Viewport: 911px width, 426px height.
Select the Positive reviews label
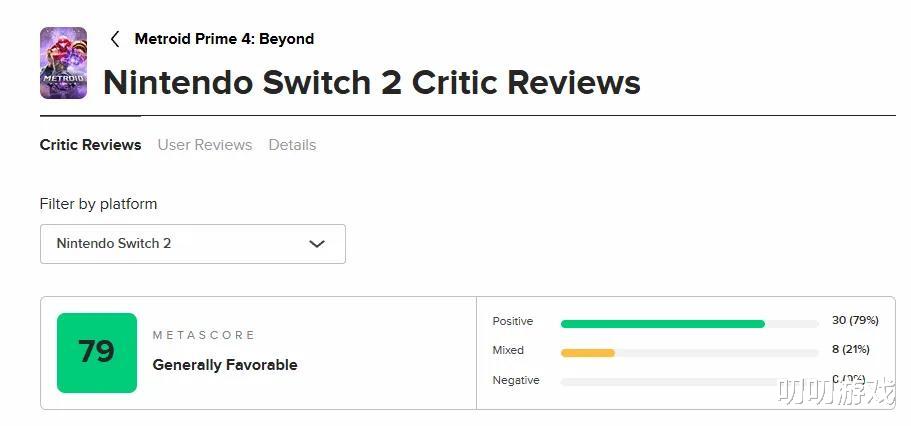point(513,321)
